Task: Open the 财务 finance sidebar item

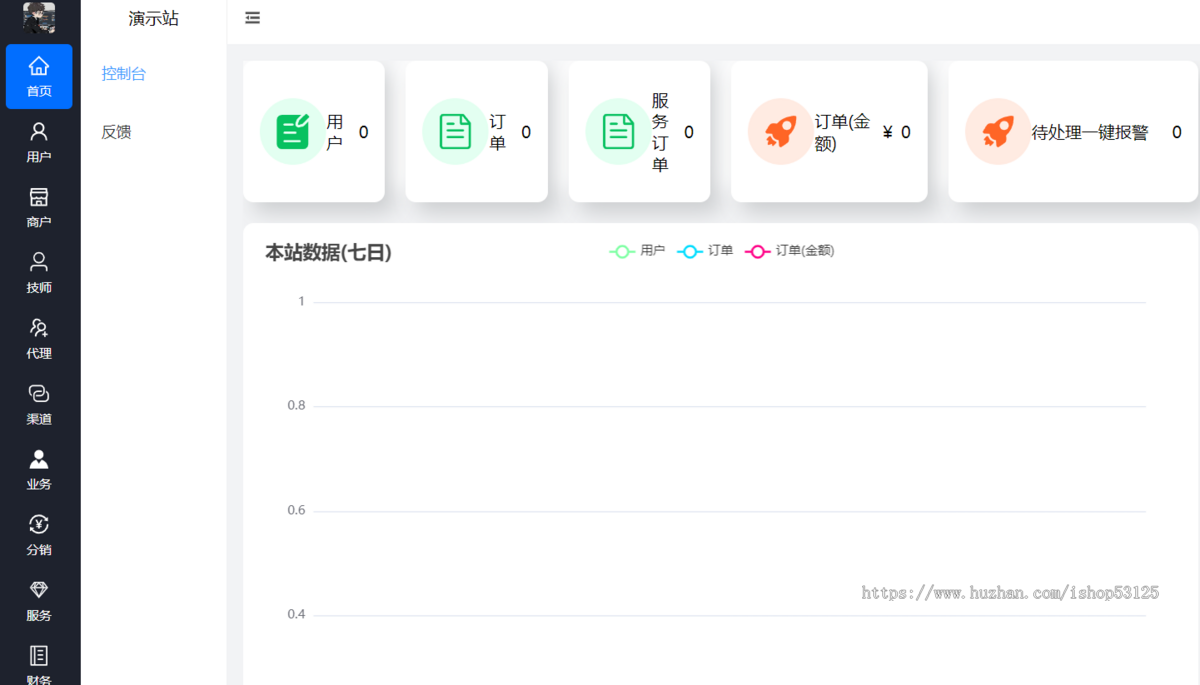Action: (x=39, y=664)
